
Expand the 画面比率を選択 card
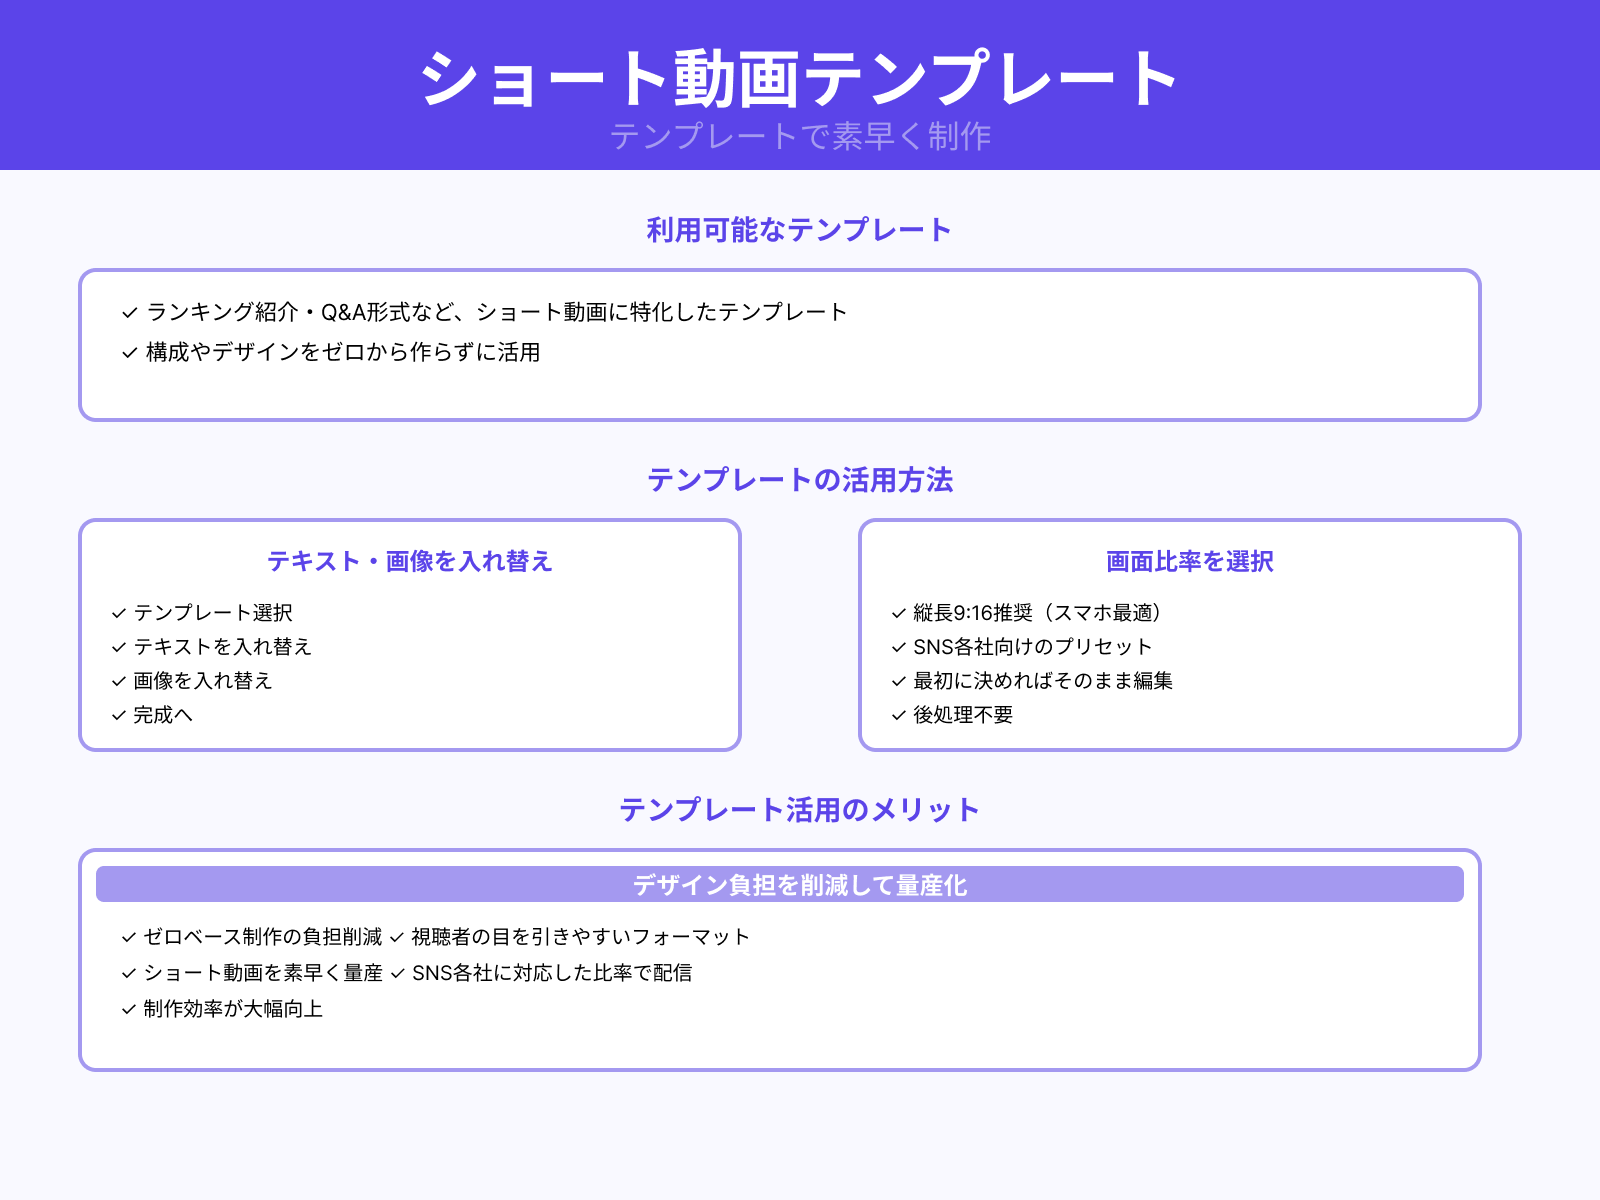tap(1189, 562)
